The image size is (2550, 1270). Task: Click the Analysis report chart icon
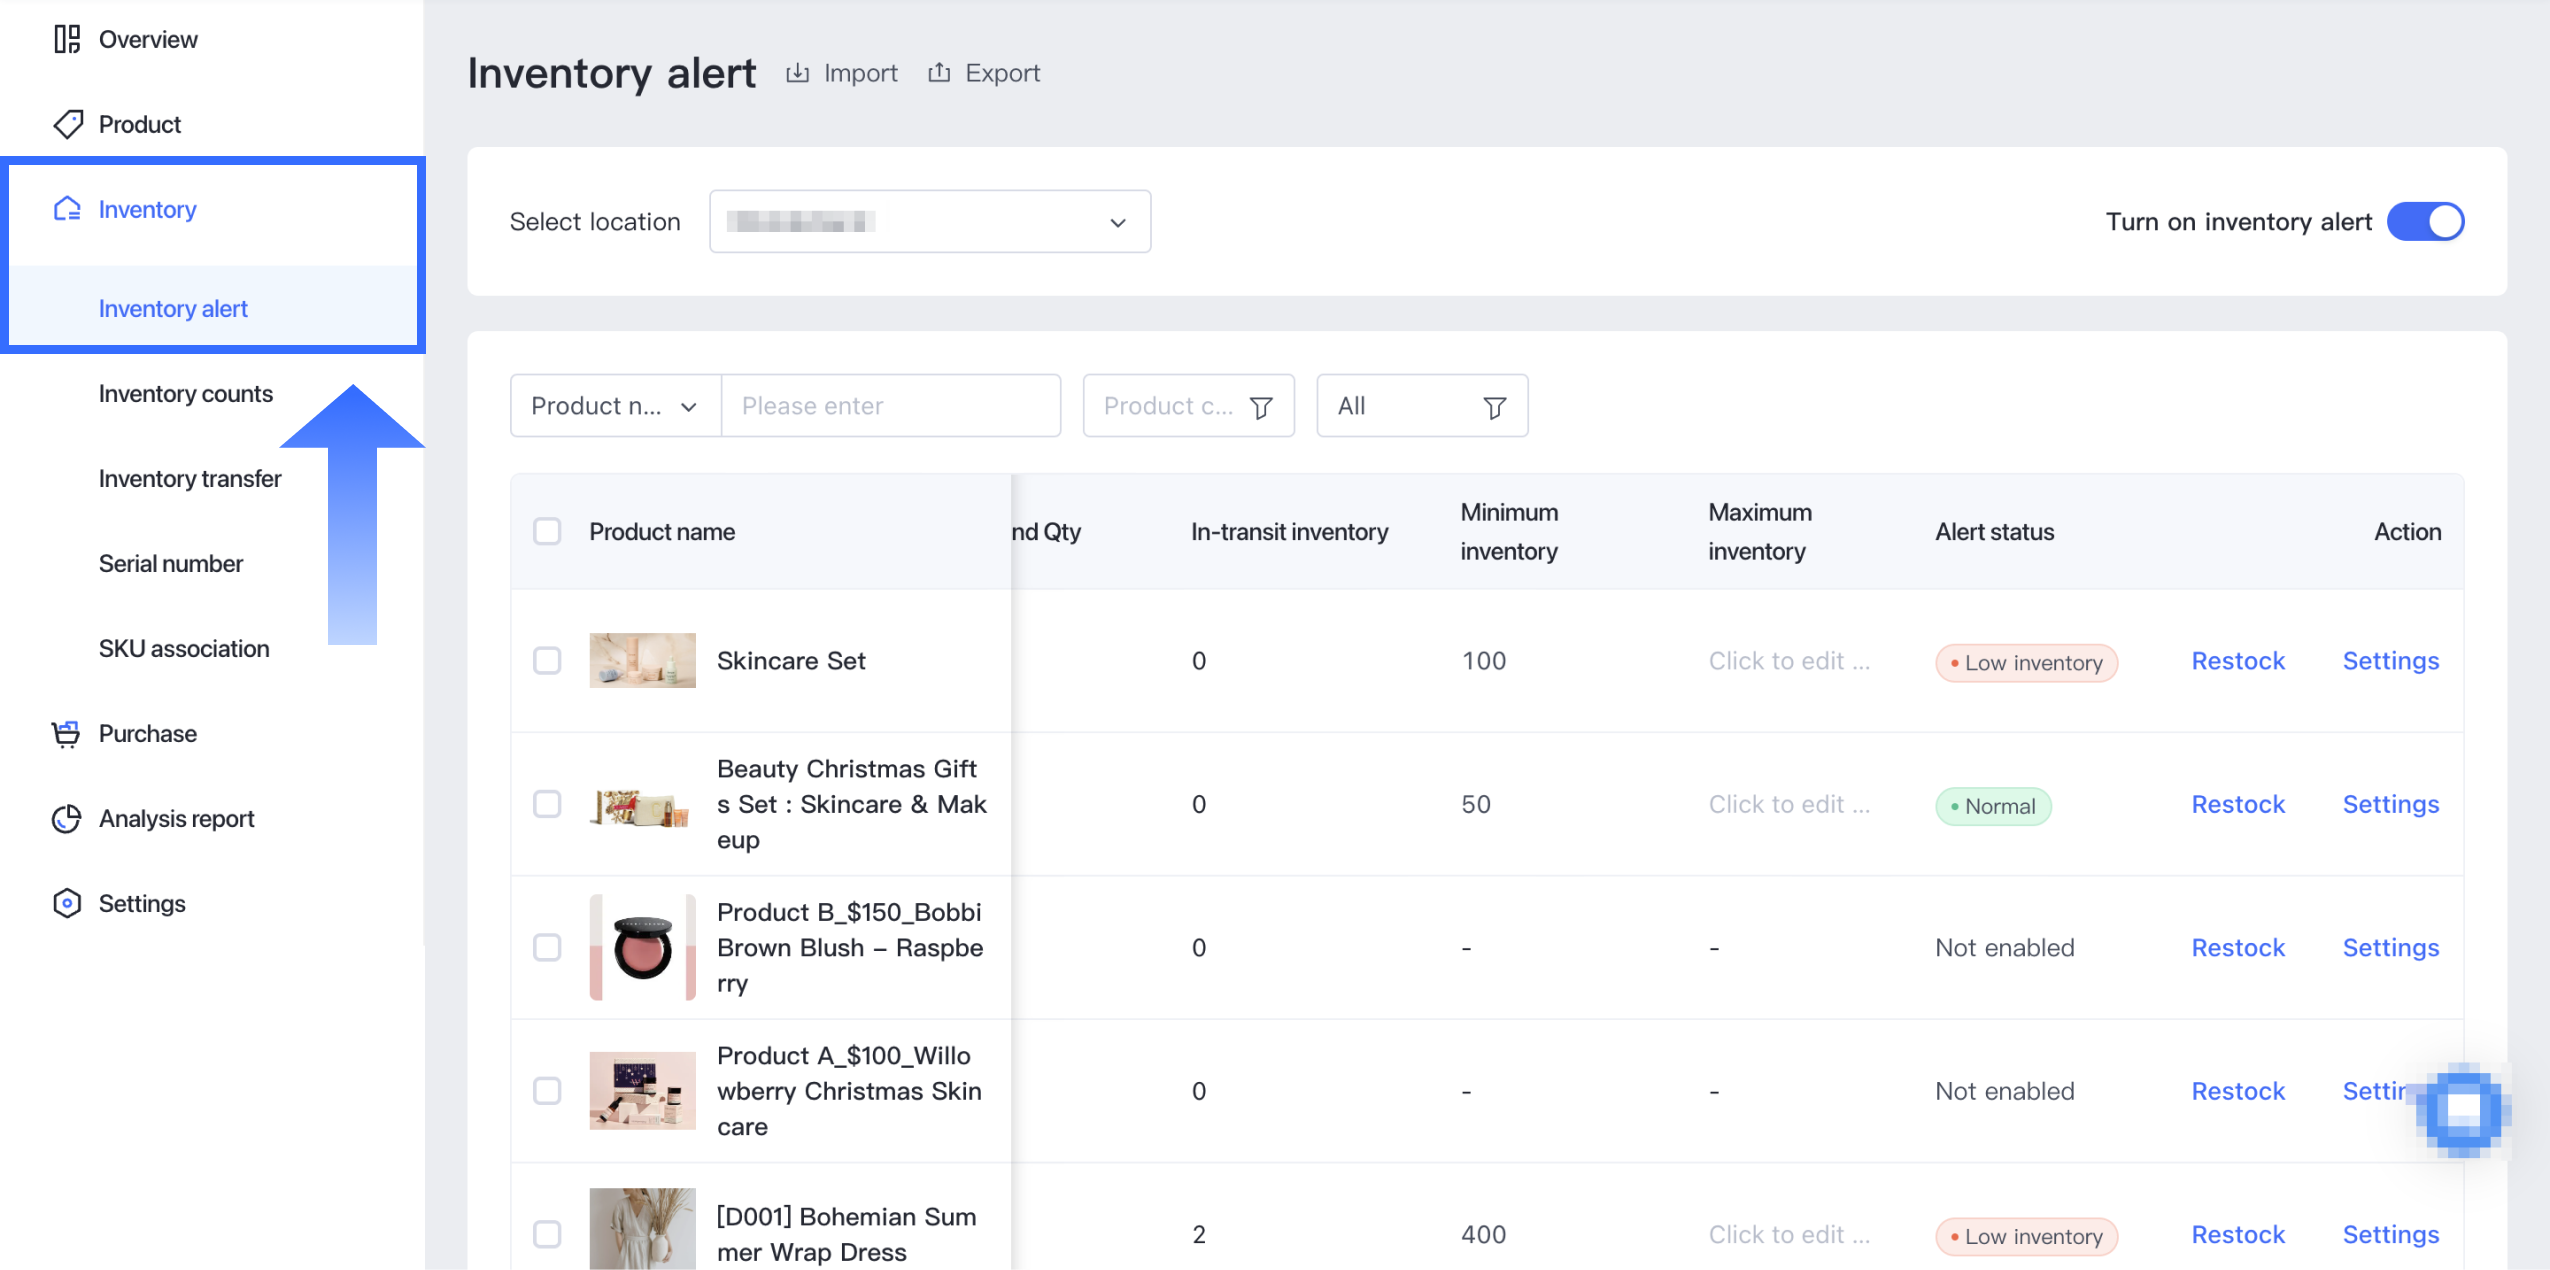click(x=66, y=819)
